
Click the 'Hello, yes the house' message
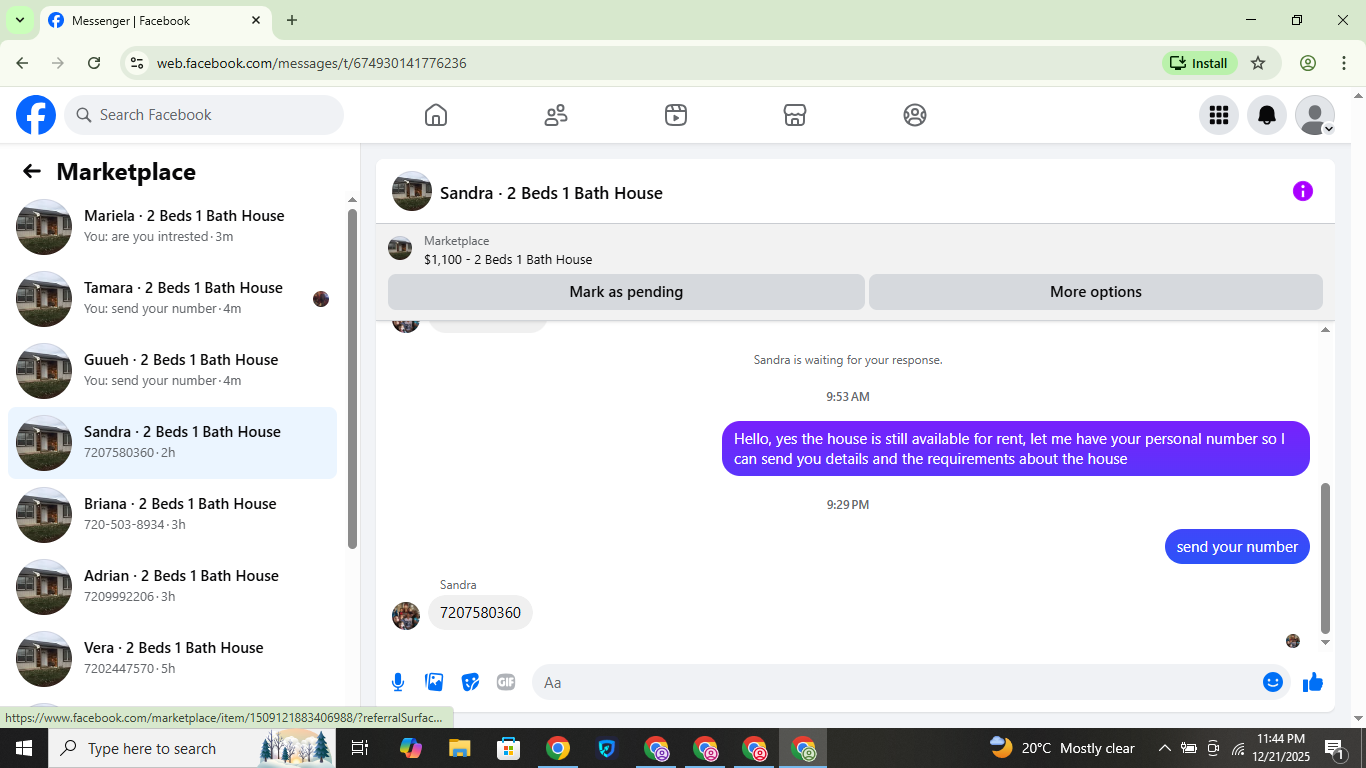tap(1016, 449)
